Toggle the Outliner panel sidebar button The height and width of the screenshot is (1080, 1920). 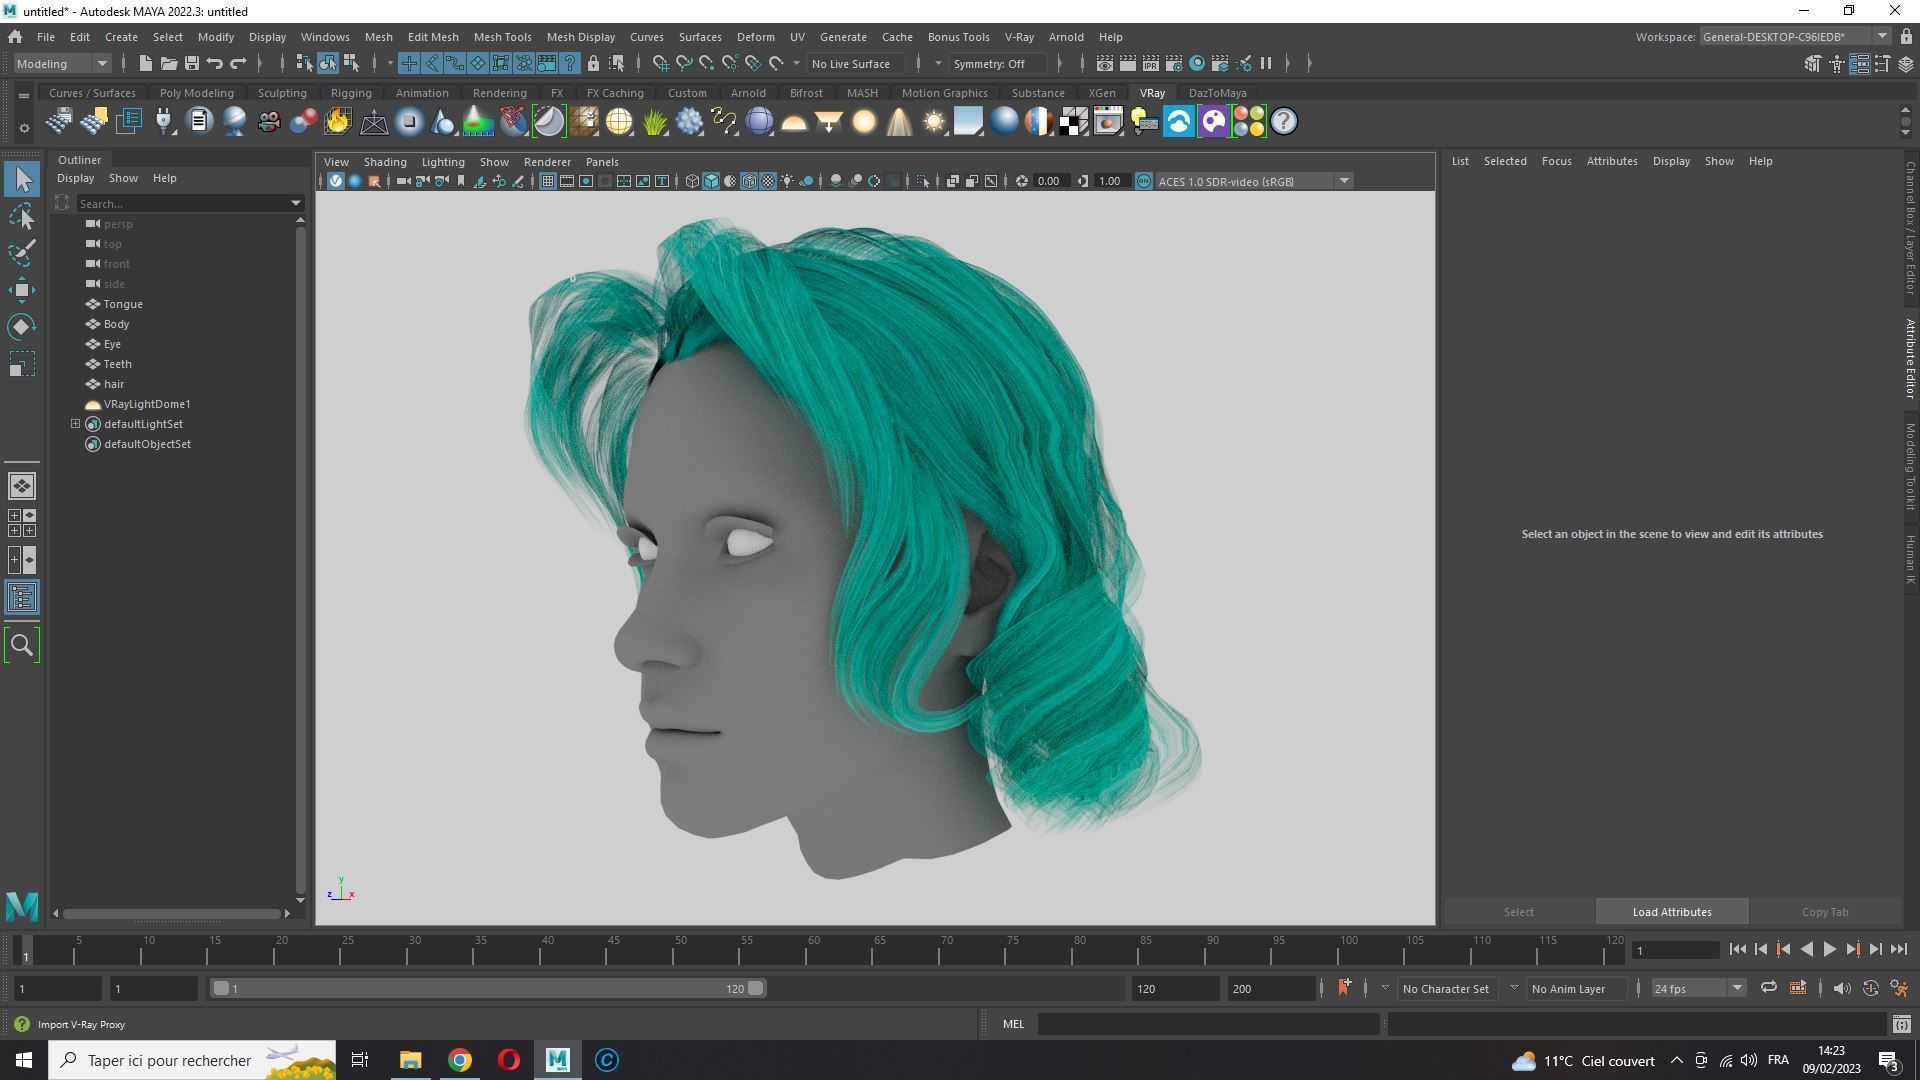[x=22, y=598]
